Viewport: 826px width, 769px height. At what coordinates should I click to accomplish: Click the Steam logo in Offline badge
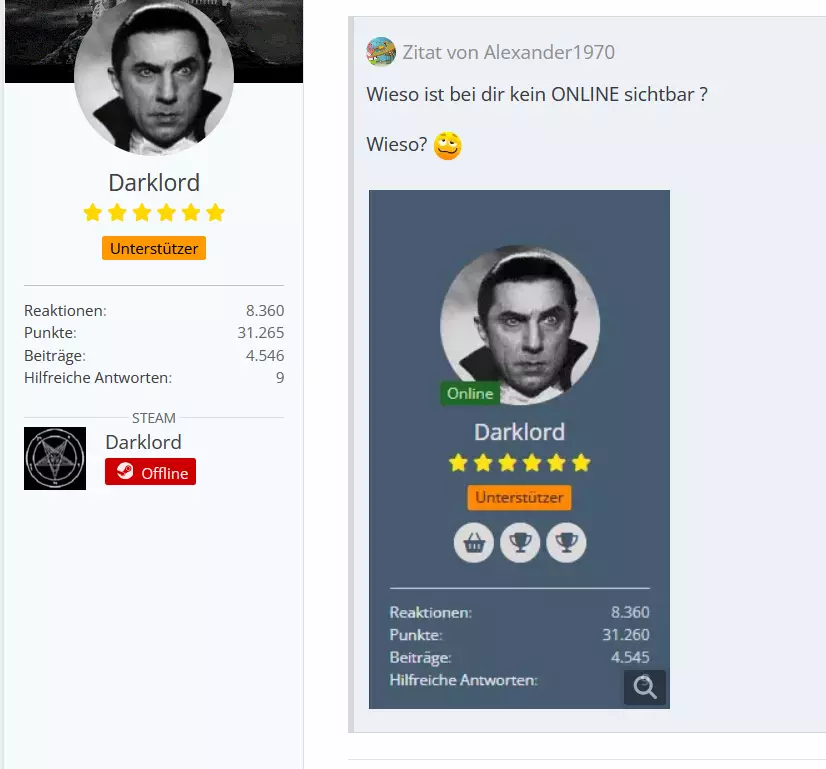point(125,470)
